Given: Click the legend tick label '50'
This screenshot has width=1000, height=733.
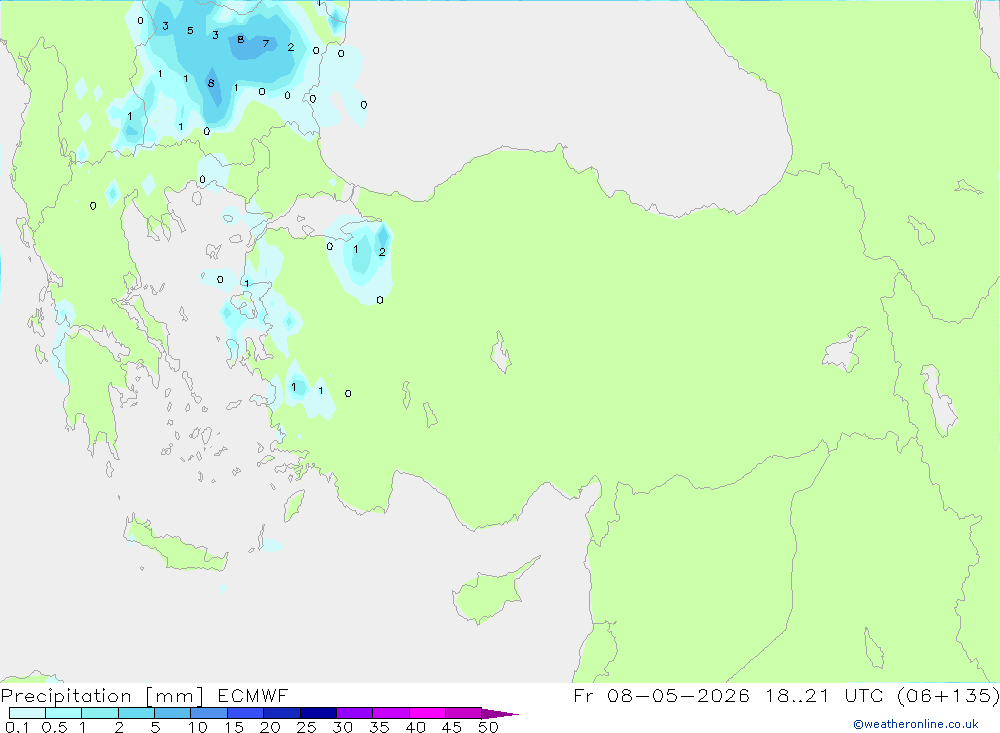Looking at the screenshot, I should (488, 727).
